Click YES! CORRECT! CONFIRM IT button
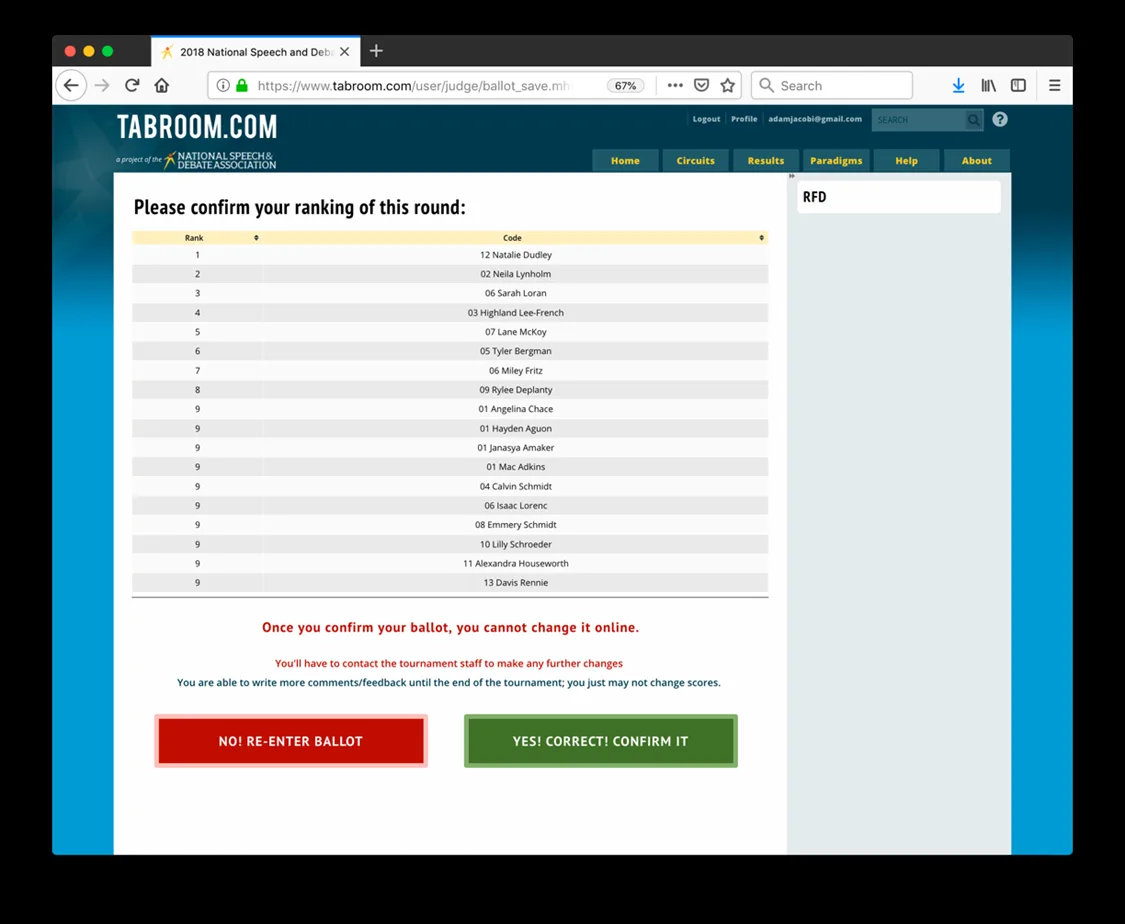Screen dimensions: 1125x924 (601, 741)
